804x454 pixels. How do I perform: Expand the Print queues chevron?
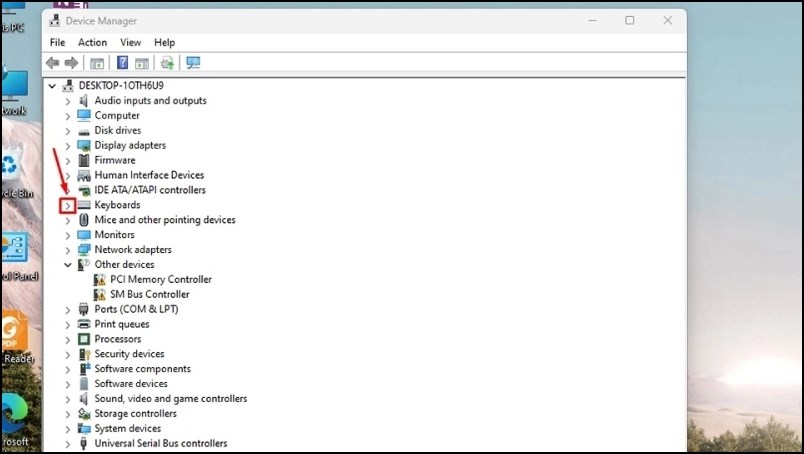tap(67, 325)
